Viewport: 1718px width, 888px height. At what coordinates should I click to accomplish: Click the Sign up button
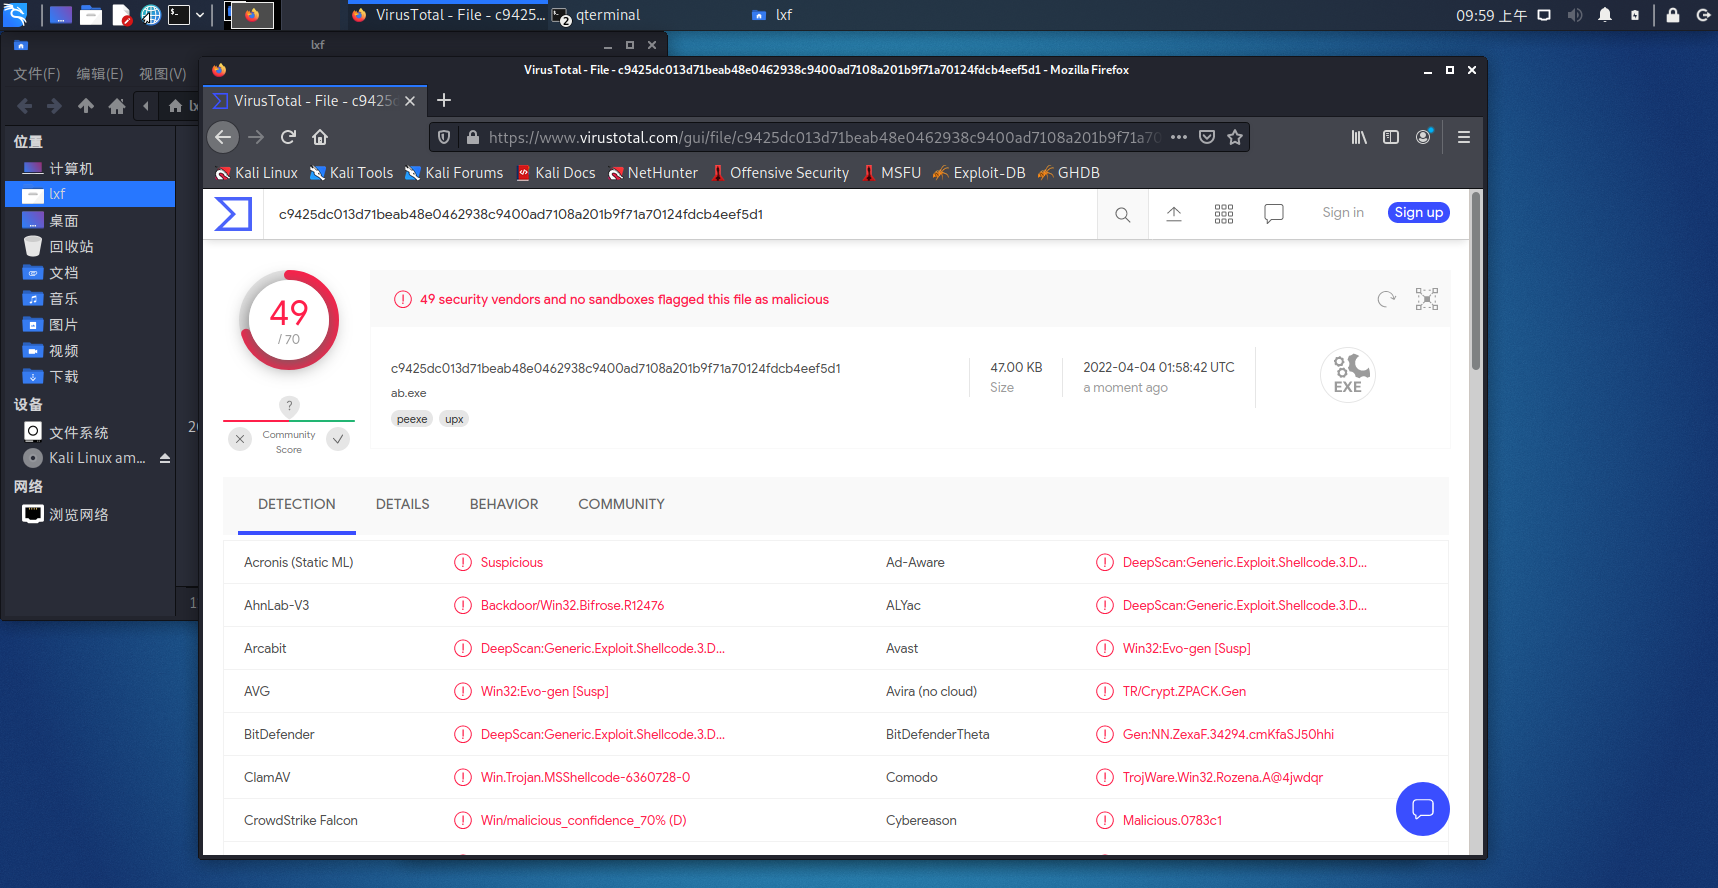click(x=1419, y=213)
